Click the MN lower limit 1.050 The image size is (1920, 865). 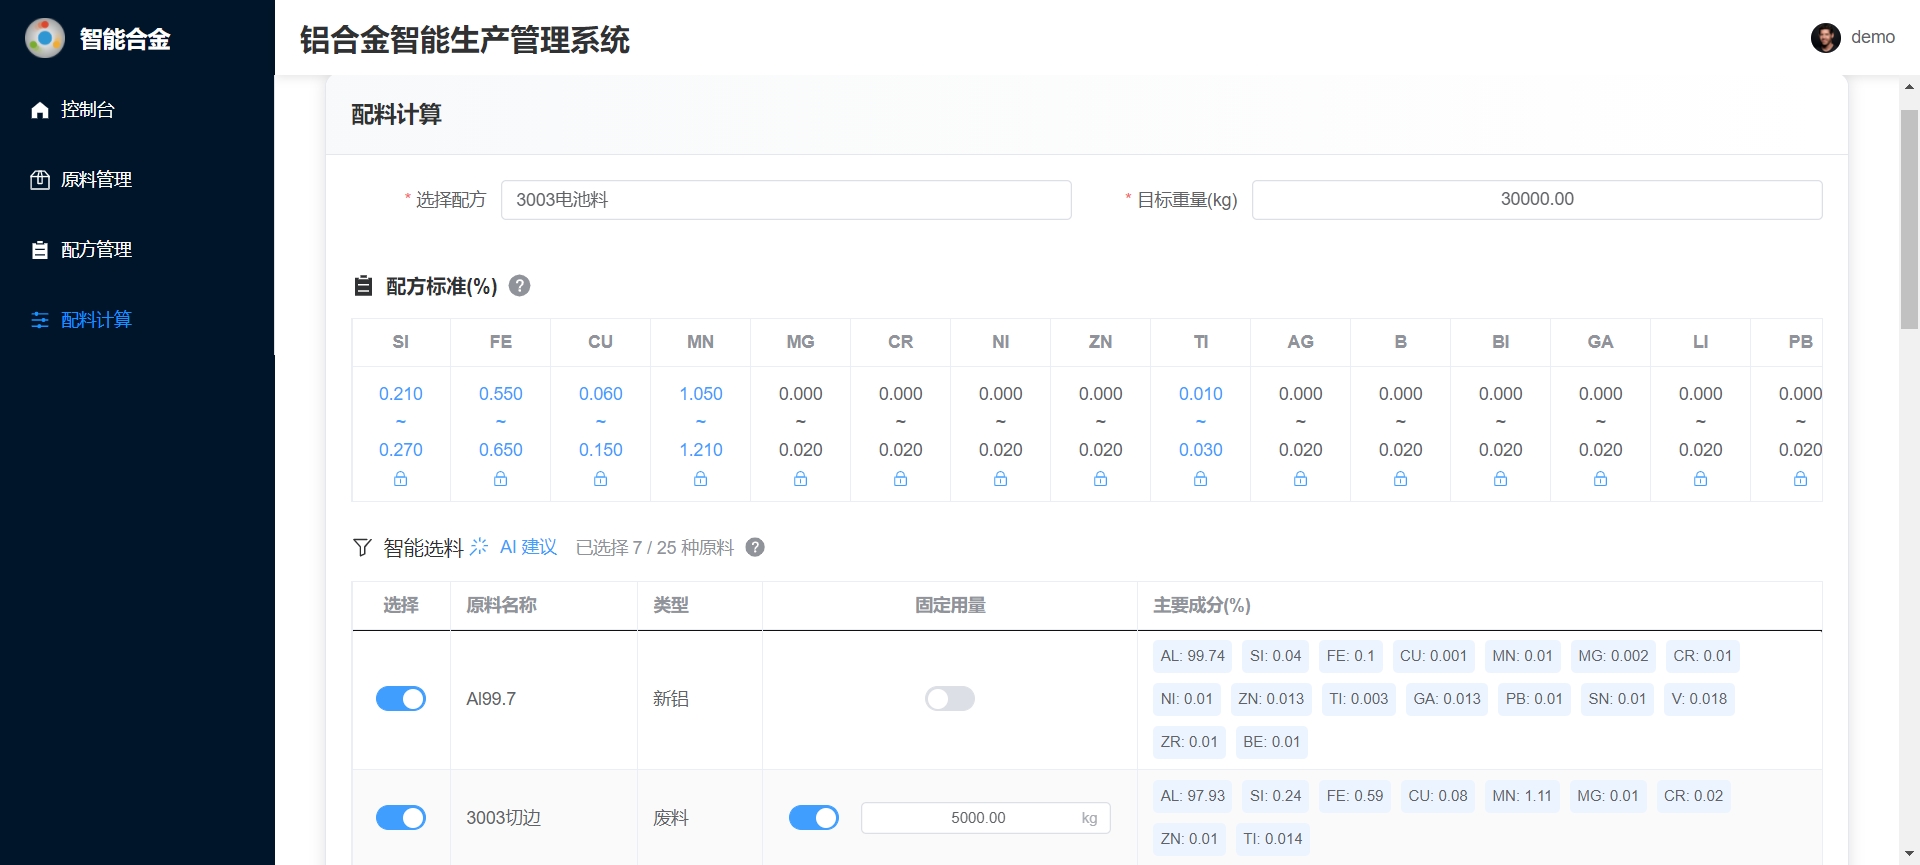click(700, 394)
